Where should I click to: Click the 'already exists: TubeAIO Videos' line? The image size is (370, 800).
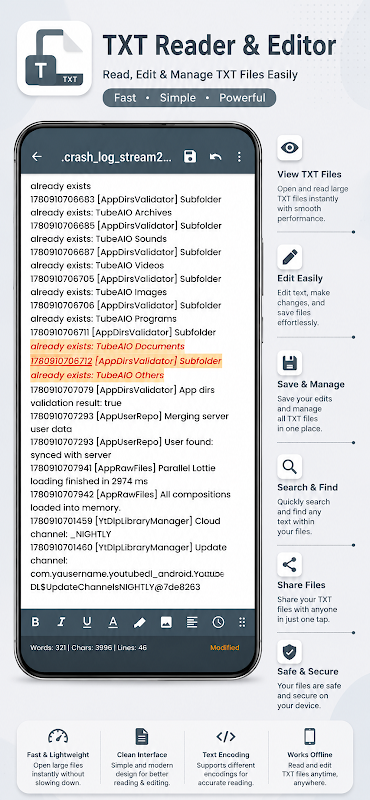(97, 265)
